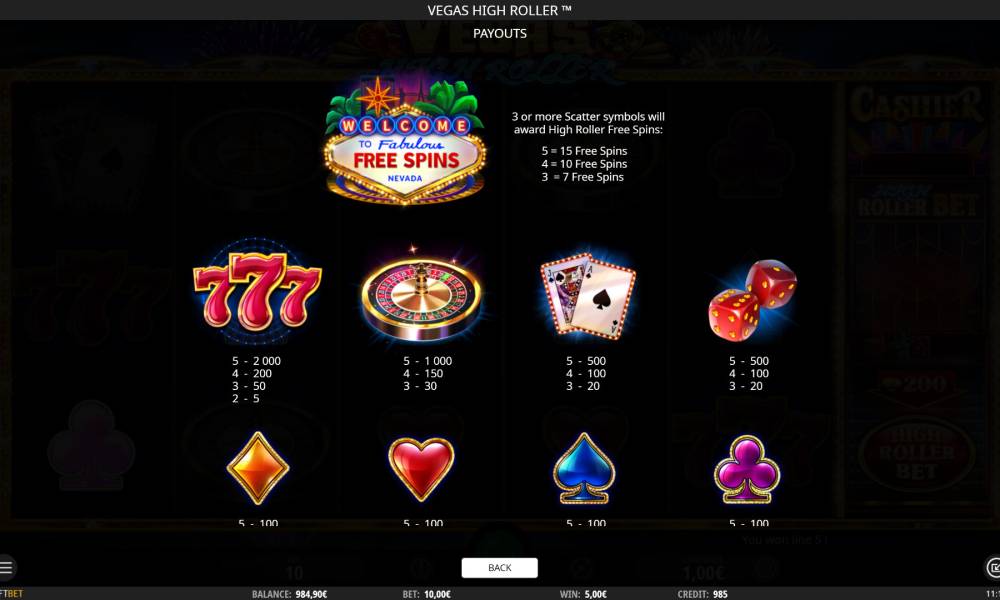
Task: Click the triple sevens 777 symbol
Action: [257, 291]
